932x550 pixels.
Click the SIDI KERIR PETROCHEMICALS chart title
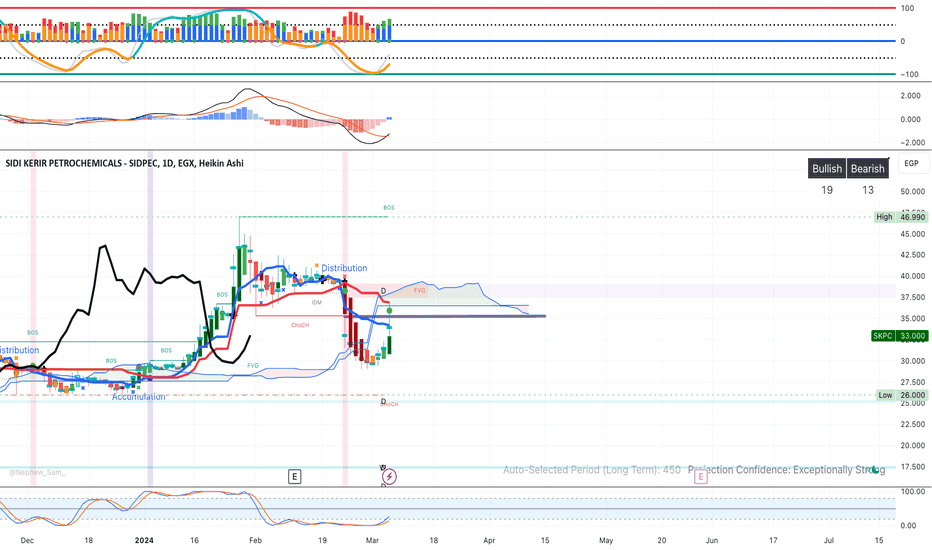pyautogui.click(x=124, y=164)
